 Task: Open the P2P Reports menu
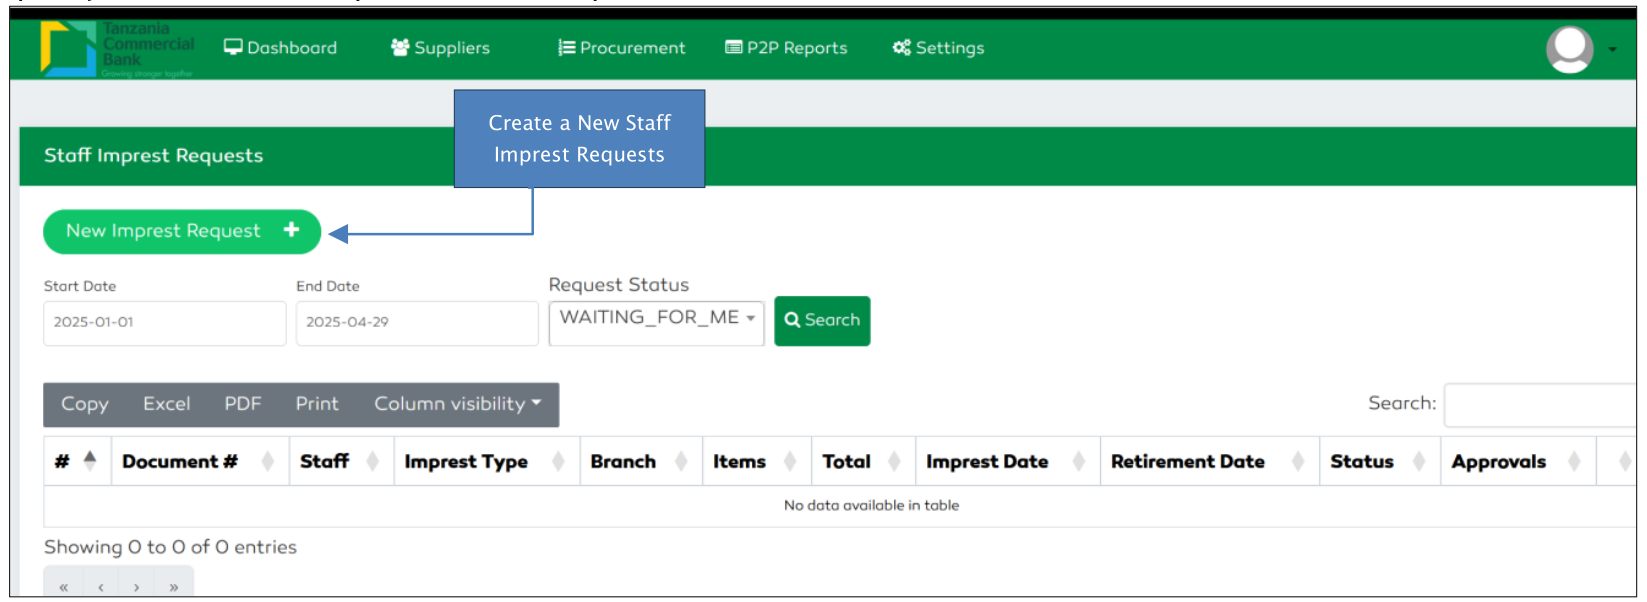coord(786,48)
